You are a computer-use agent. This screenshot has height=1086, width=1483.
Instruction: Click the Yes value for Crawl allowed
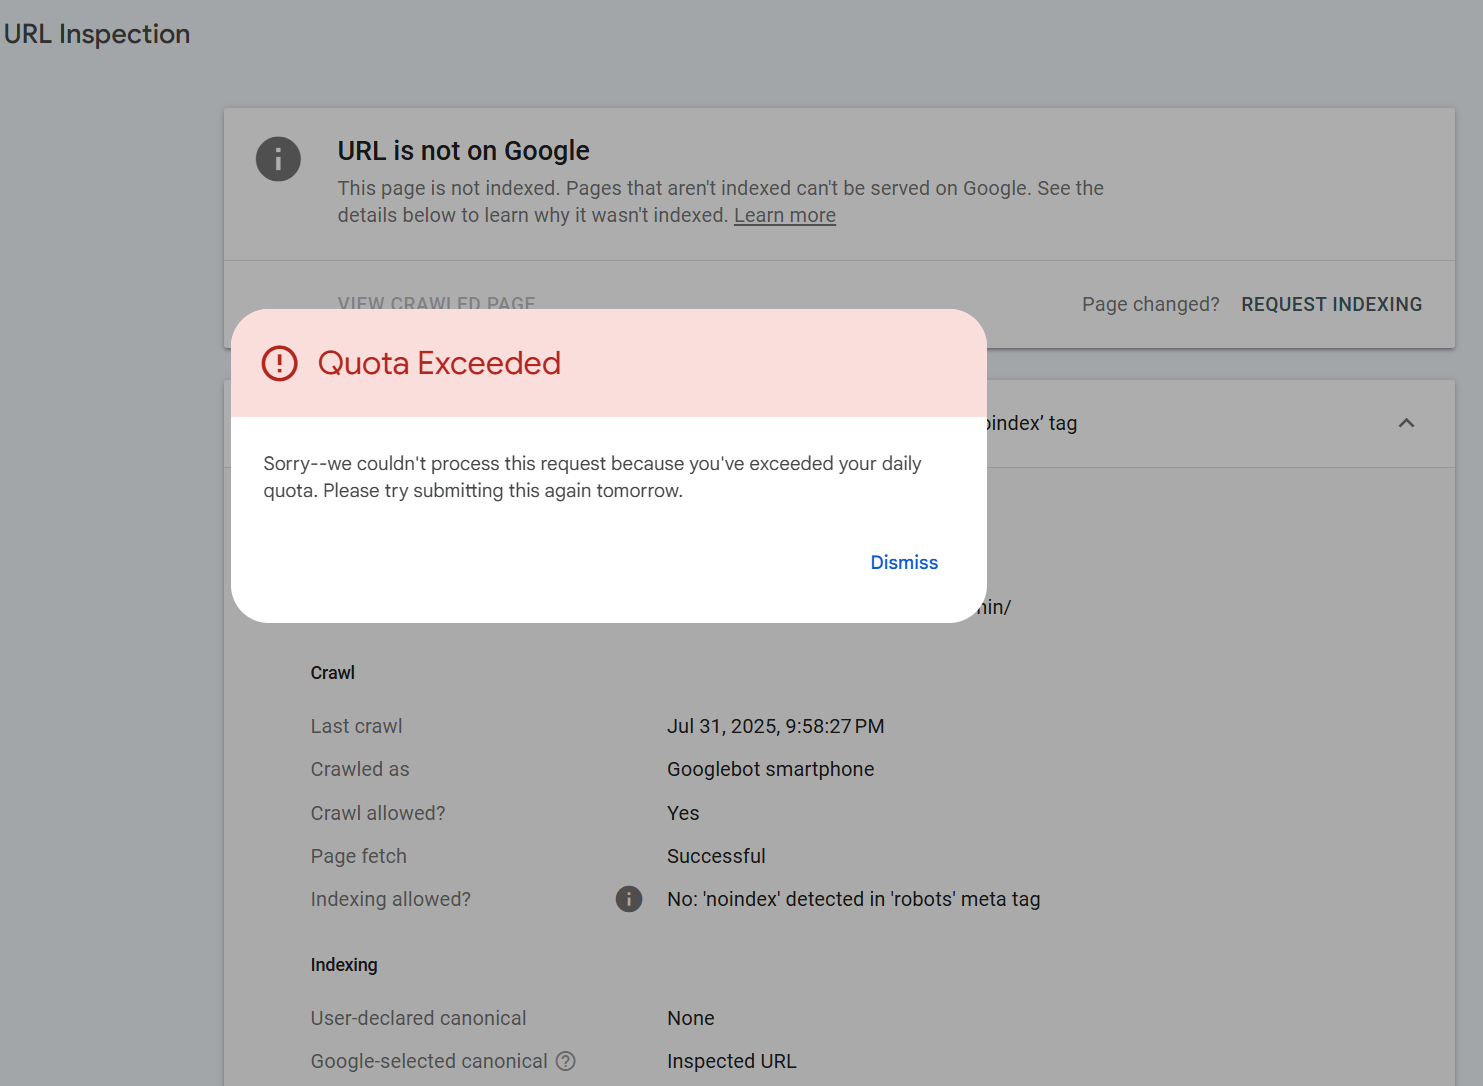tap(683, 813)
